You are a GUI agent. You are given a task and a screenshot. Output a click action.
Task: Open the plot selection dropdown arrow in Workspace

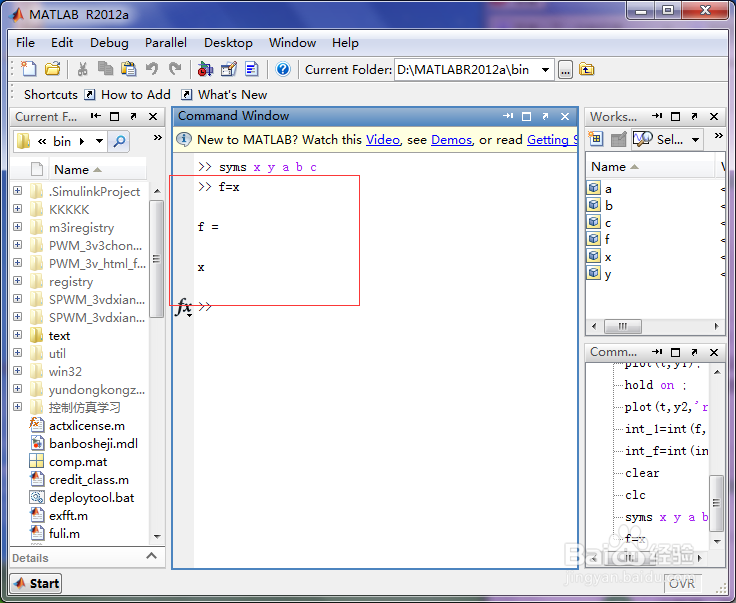695,139
